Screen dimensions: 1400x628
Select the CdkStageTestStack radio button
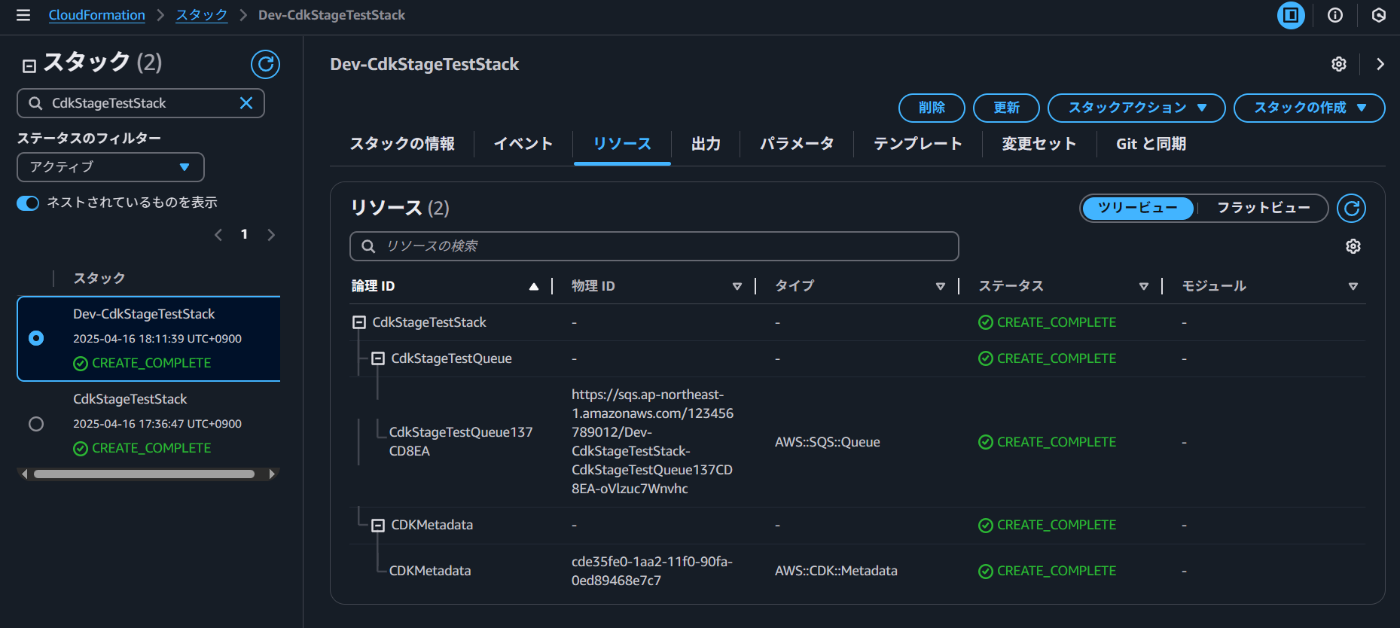[36, 423]
